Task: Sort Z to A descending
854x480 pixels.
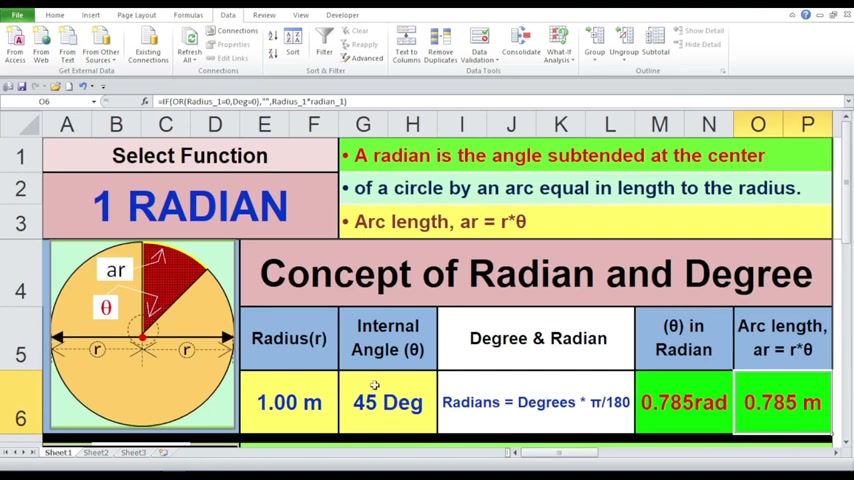Action: pyautogui.click(x=273, y=53)
